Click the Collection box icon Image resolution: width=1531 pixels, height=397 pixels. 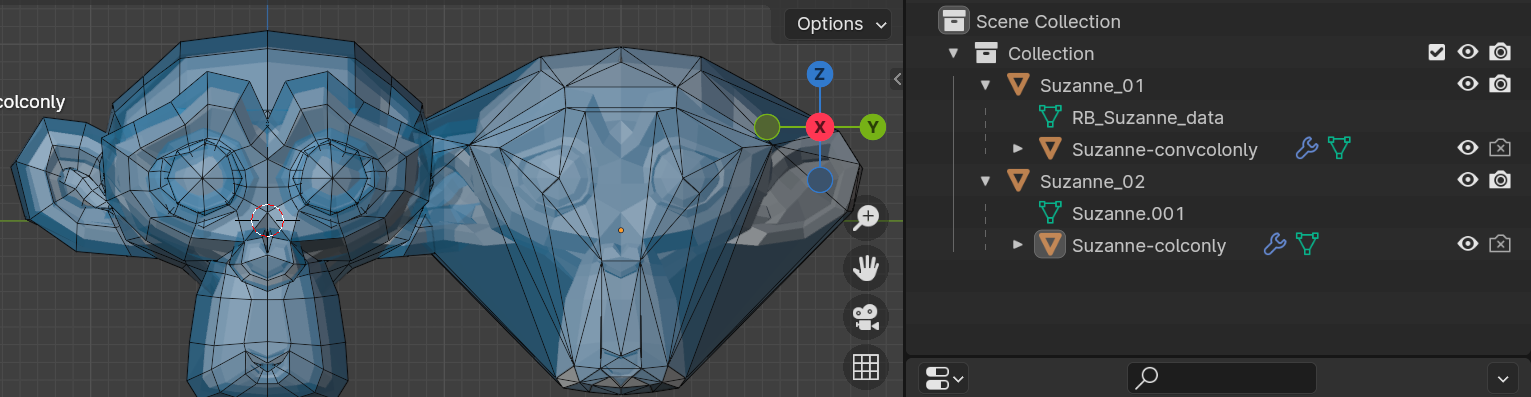pyautogui.click(x=986, y=53)
